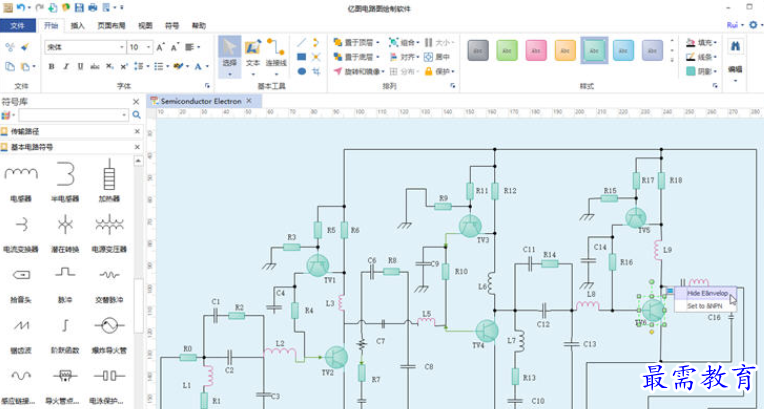Screen dimensions: 764x409
Task: Open the 阴影 shadow options
Action: pyautogui.click(x=702, y=72)
